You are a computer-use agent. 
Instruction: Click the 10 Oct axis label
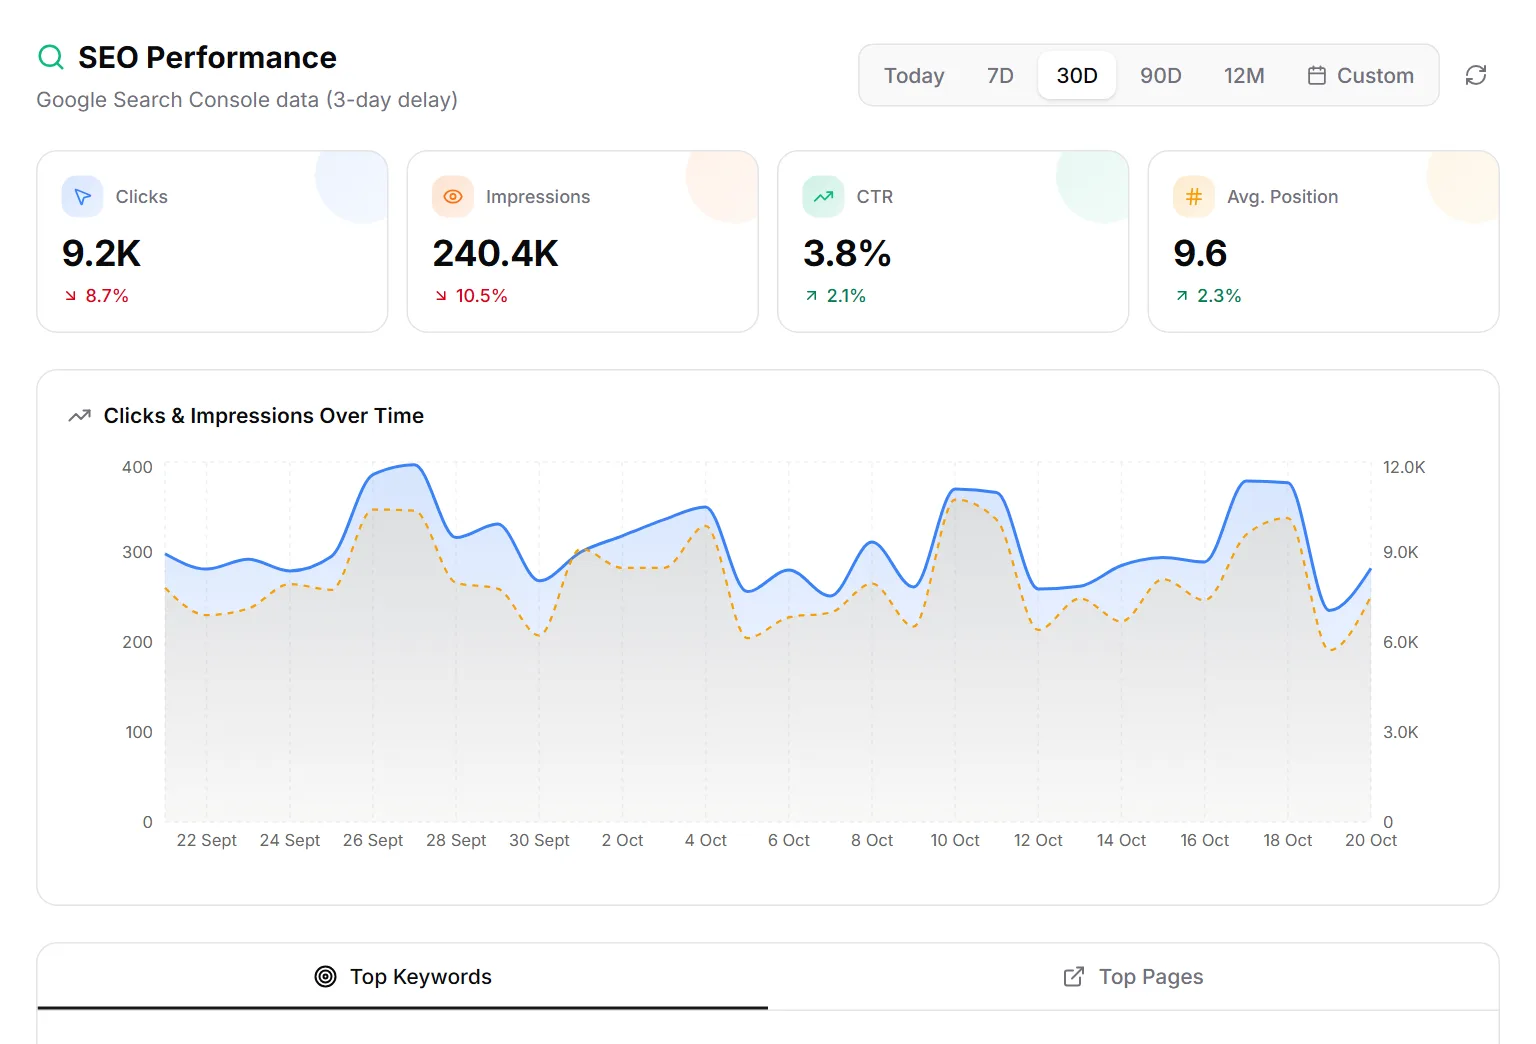coord(955,841)
